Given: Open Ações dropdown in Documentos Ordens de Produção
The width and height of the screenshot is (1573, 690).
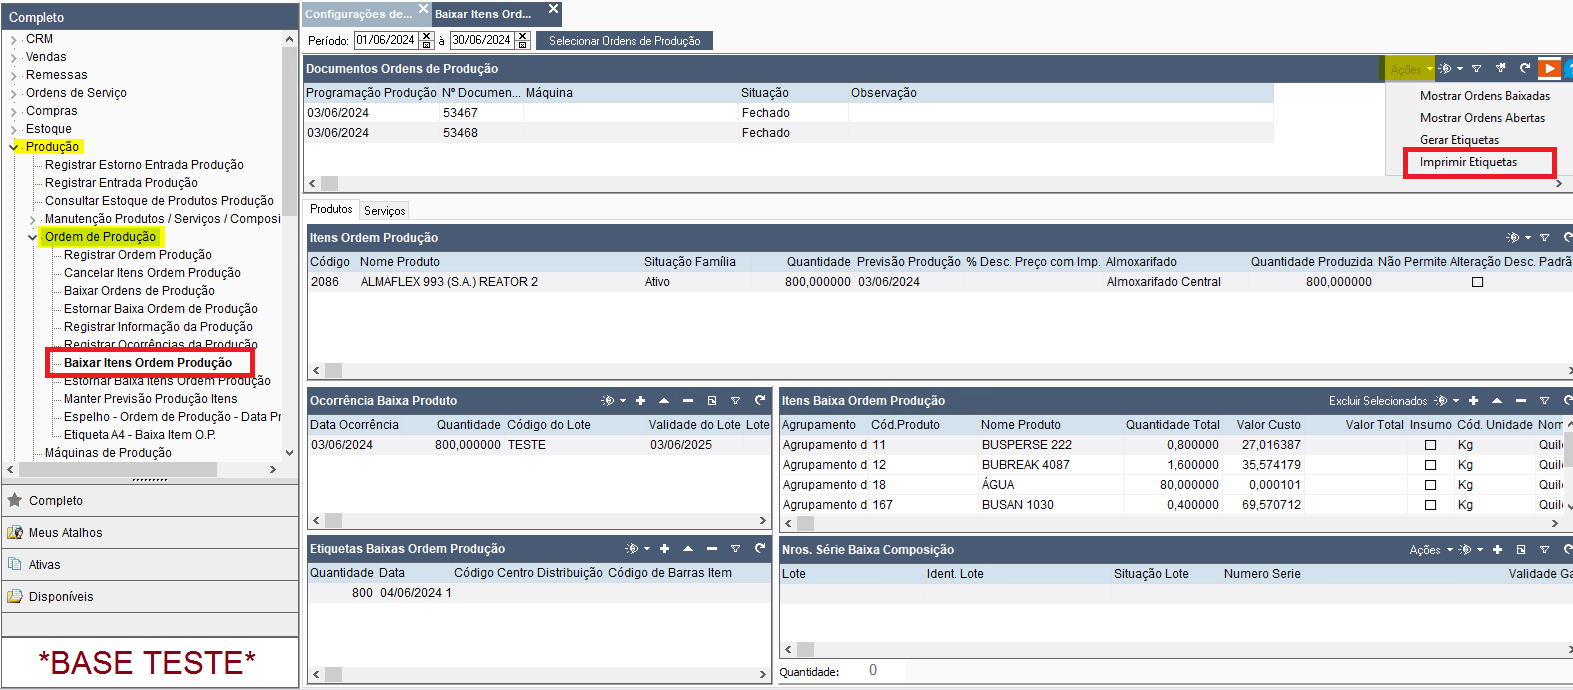Looking at the screenshot, I should (x=1411, y=69).
